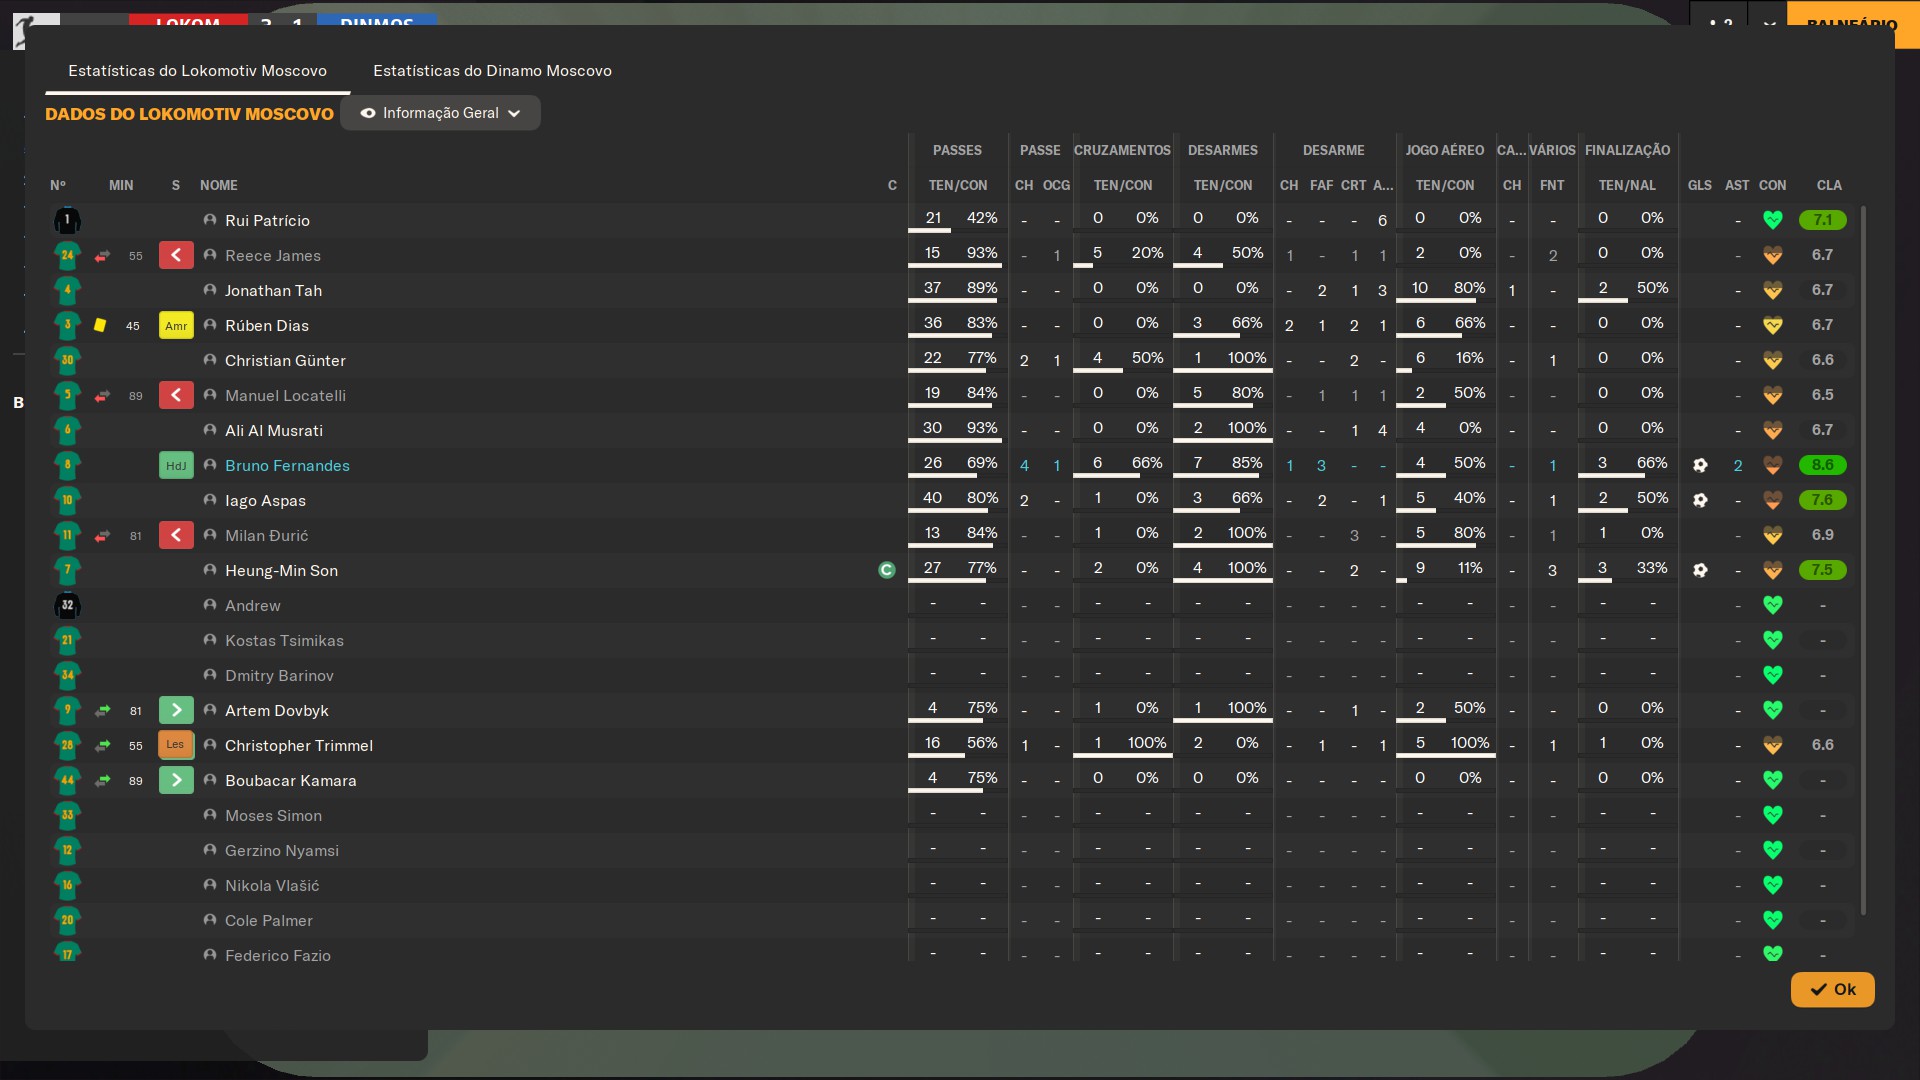The height and width of the screenshot is (1080, 1920).
Task: Sort by the AST assists column header
Action: pos(1737,185)
